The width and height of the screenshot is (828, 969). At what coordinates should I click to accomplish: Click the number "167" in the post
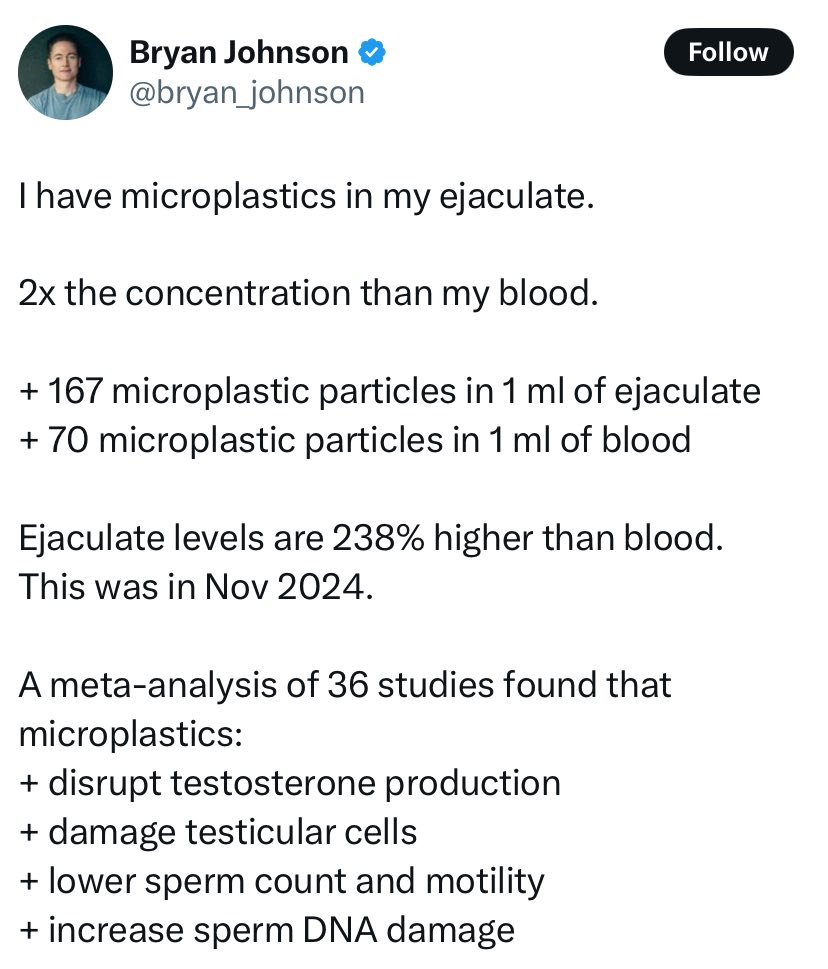(73, 391)
